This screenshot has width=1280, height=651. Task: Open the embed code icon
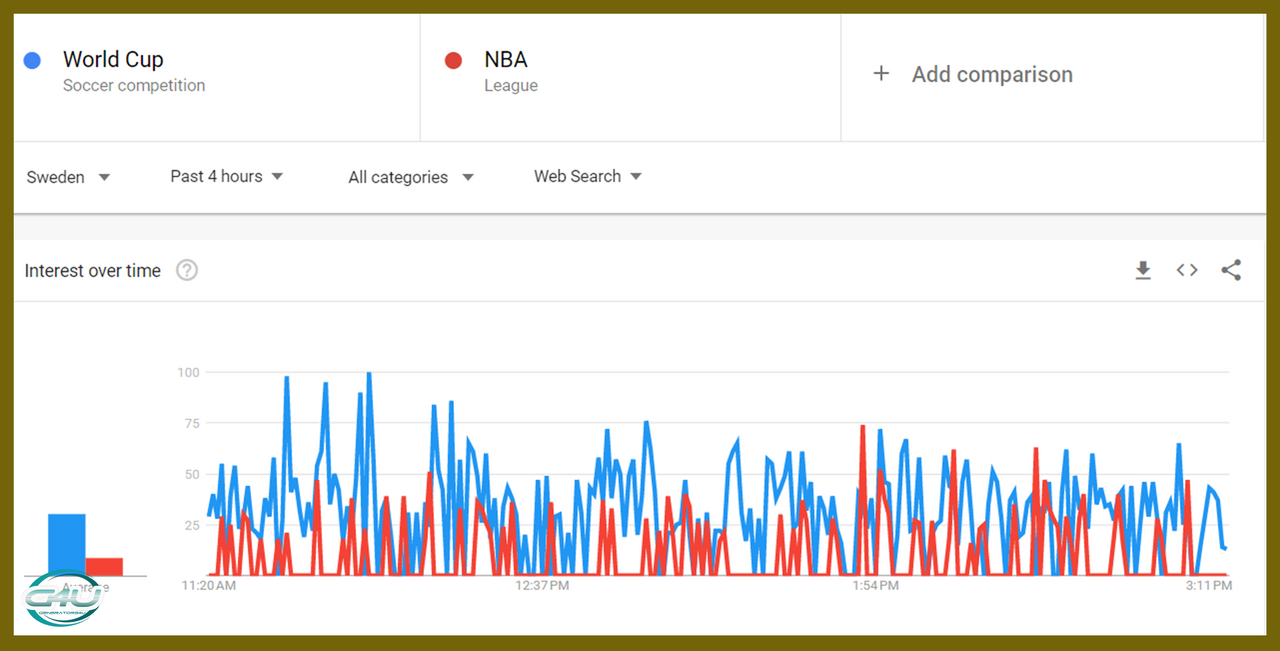(1187, 270)
